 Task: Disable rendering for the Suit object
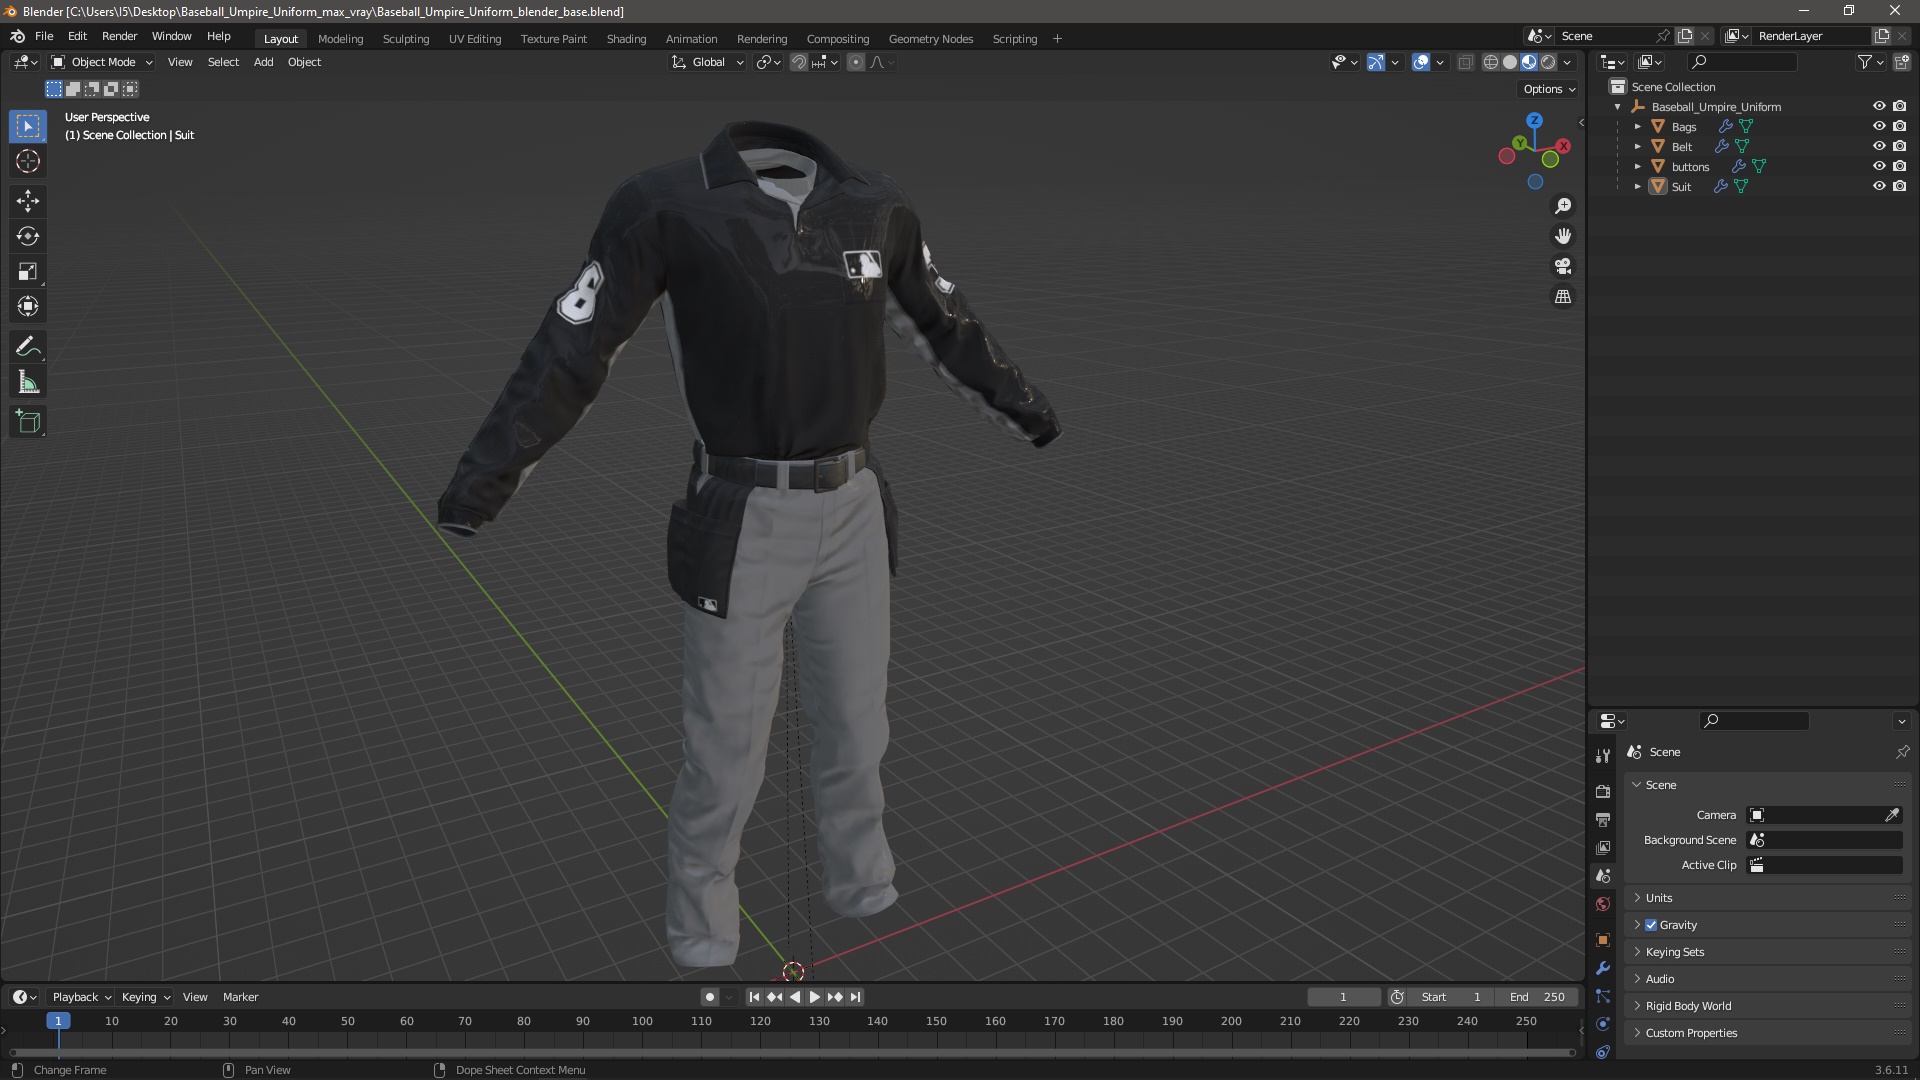(1900, 186)
